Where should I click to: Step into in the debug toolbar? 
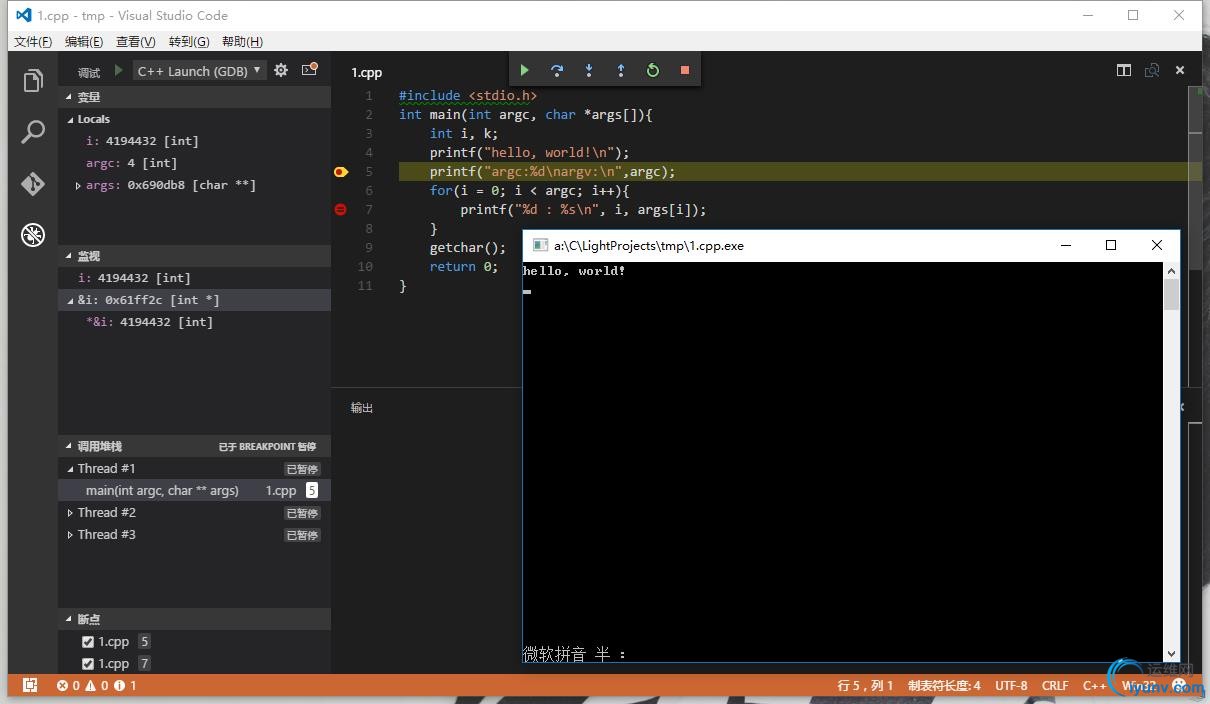pos(588,70)
